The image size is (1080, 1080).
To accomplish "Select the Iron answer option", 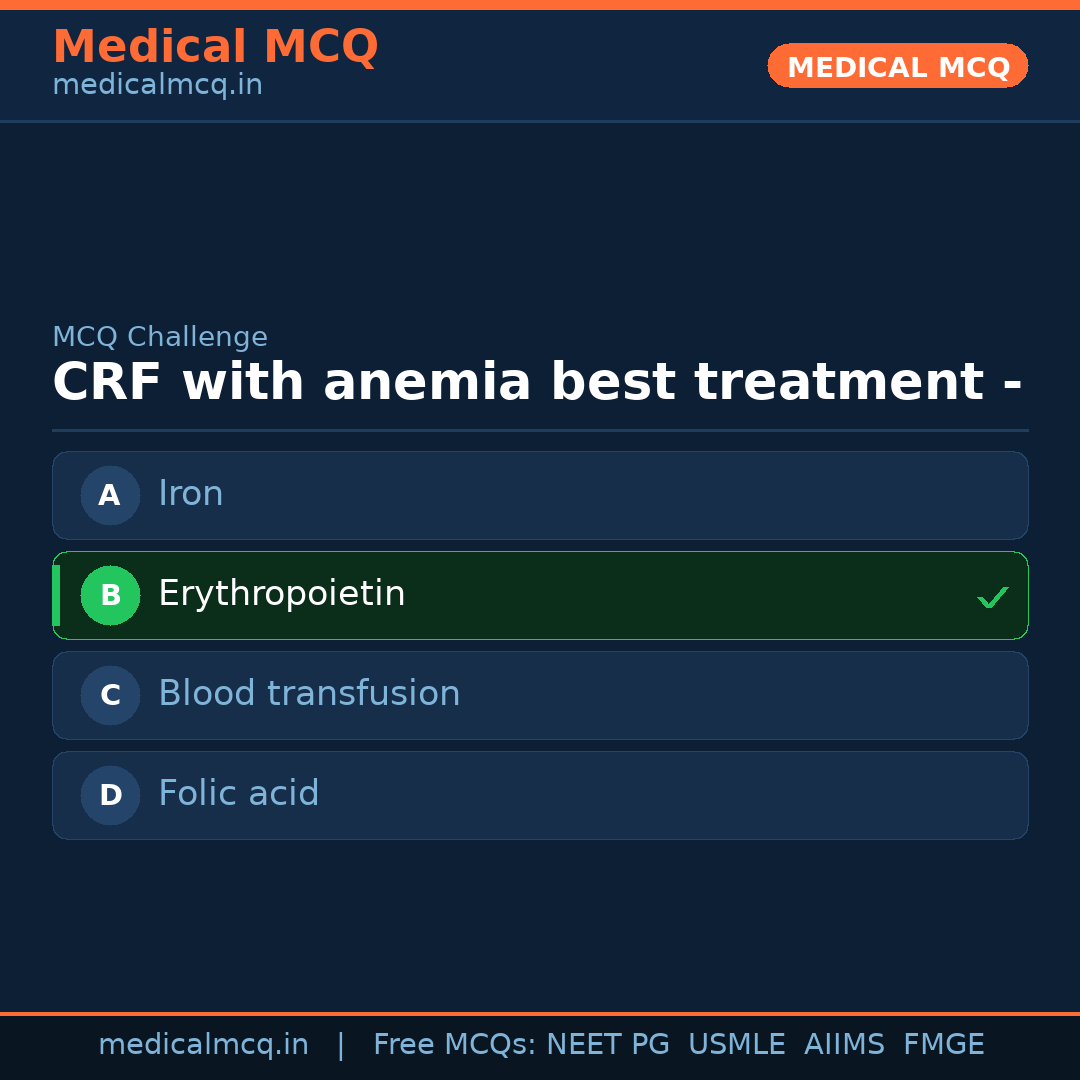I will (540, 495).
